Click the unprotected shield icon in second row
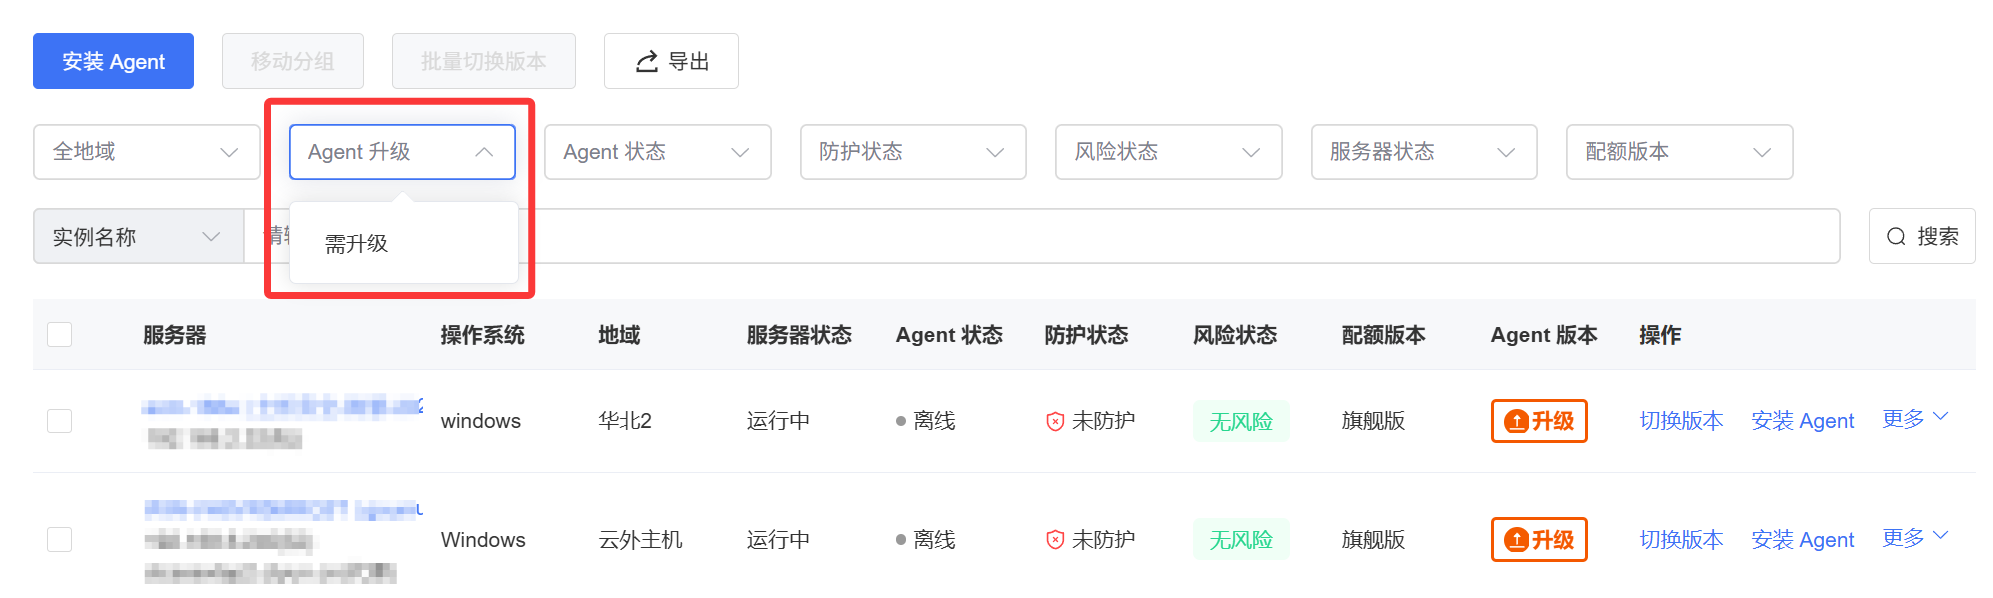This screenshot has height=598, width=1993. [1054, 540]
